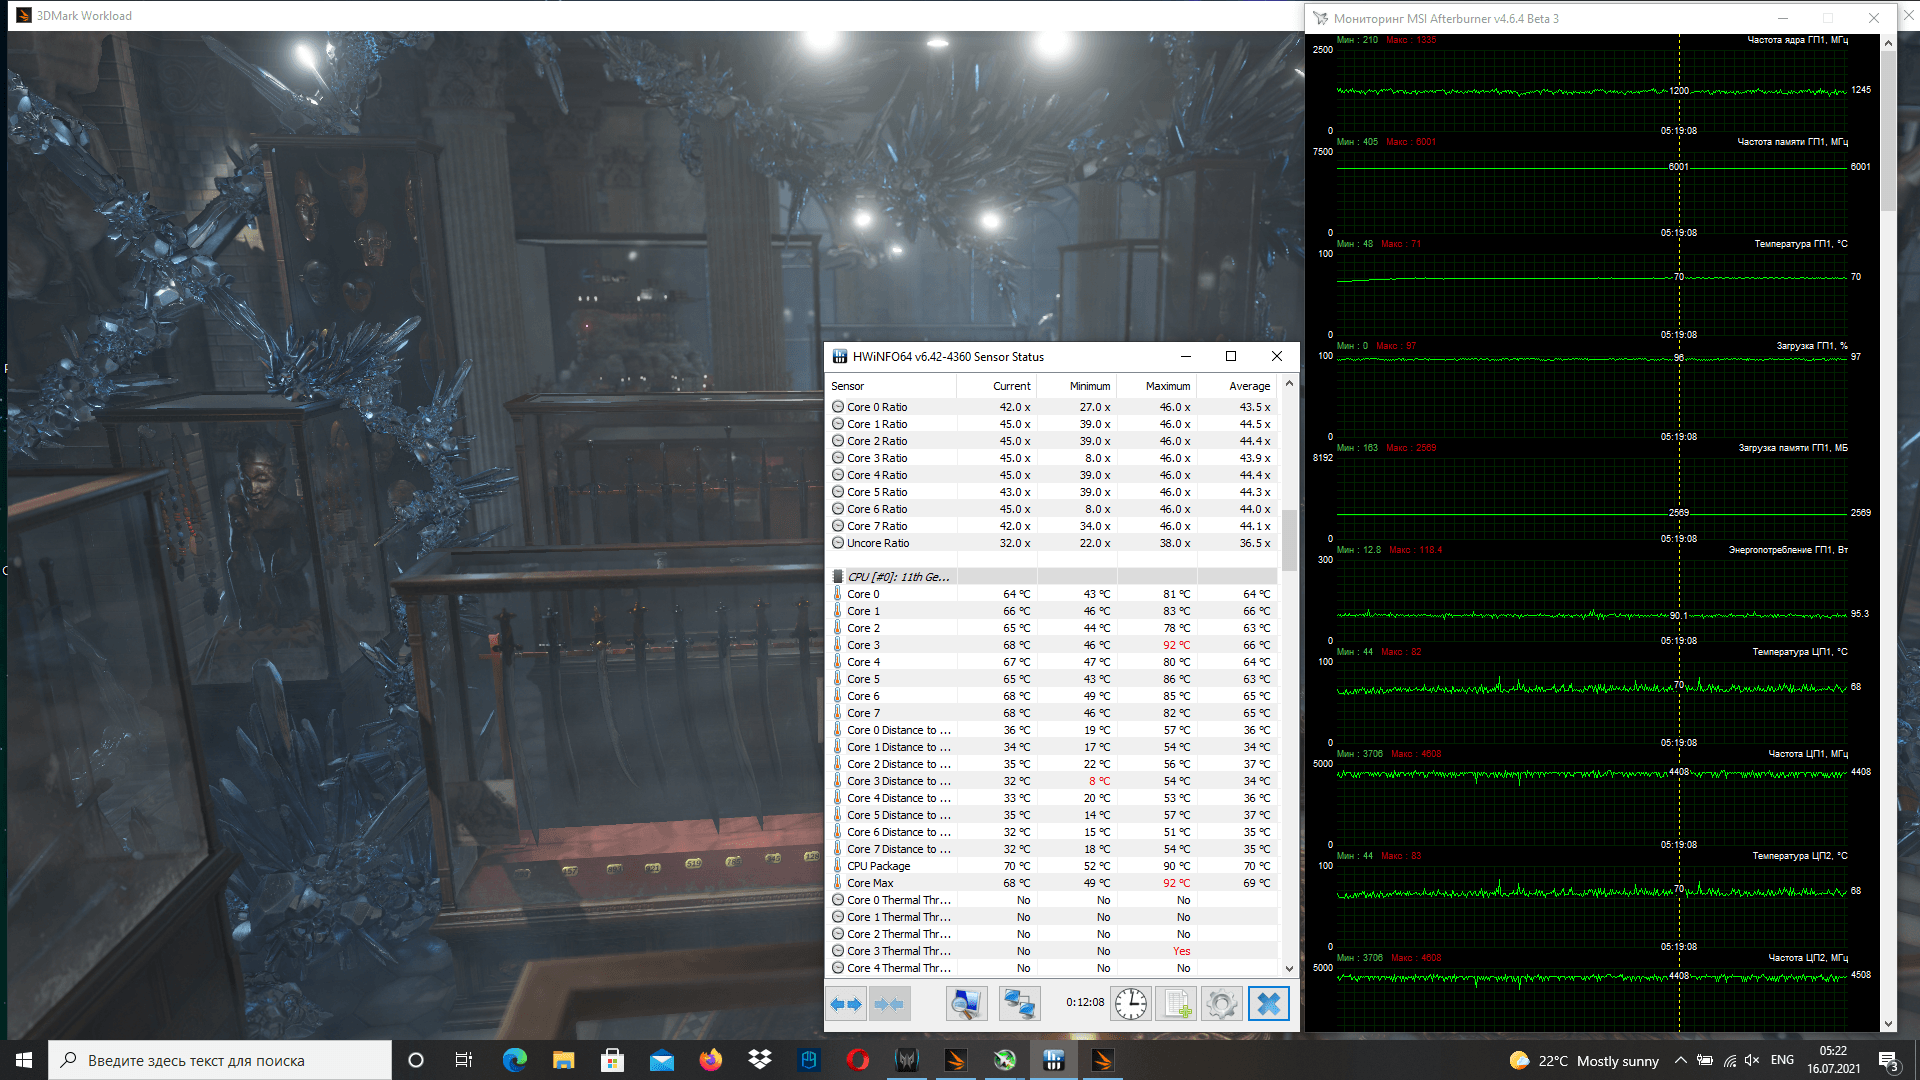
Task: Open Windows notification center button
Action: [1888, 1060]
